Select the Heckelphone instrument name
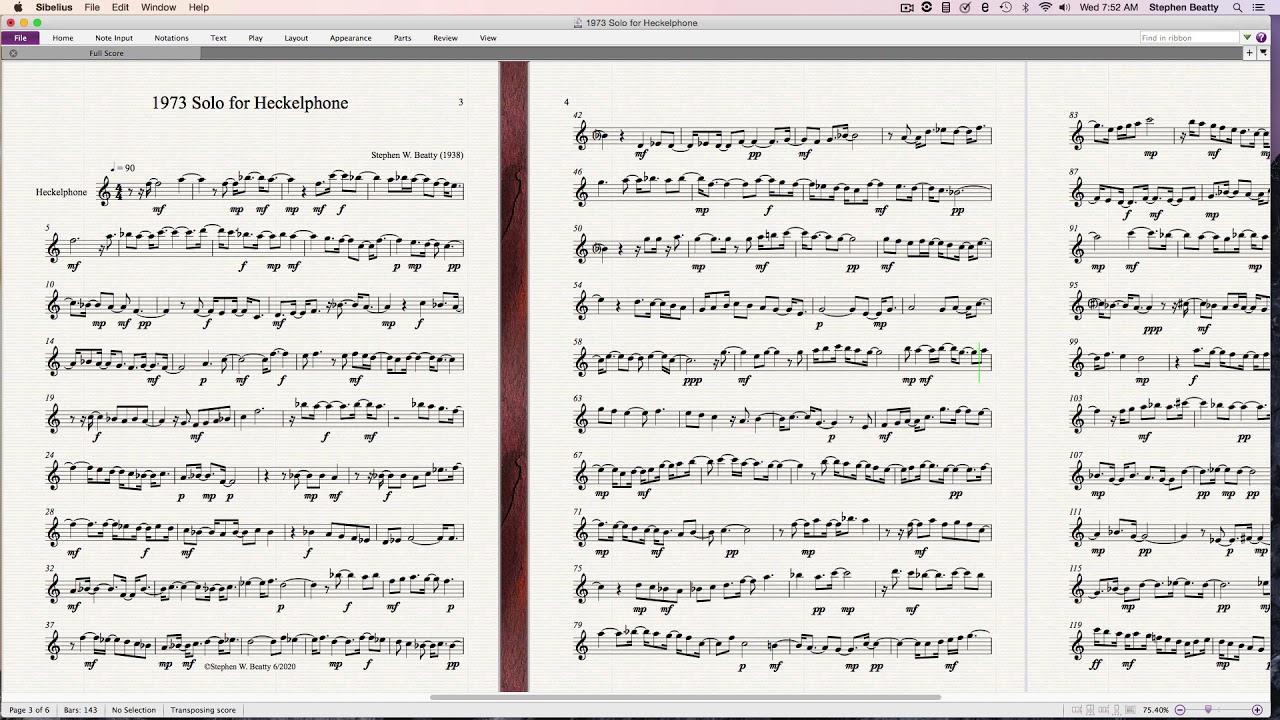This screenshot has height=720, width=1280. [61, 192]
